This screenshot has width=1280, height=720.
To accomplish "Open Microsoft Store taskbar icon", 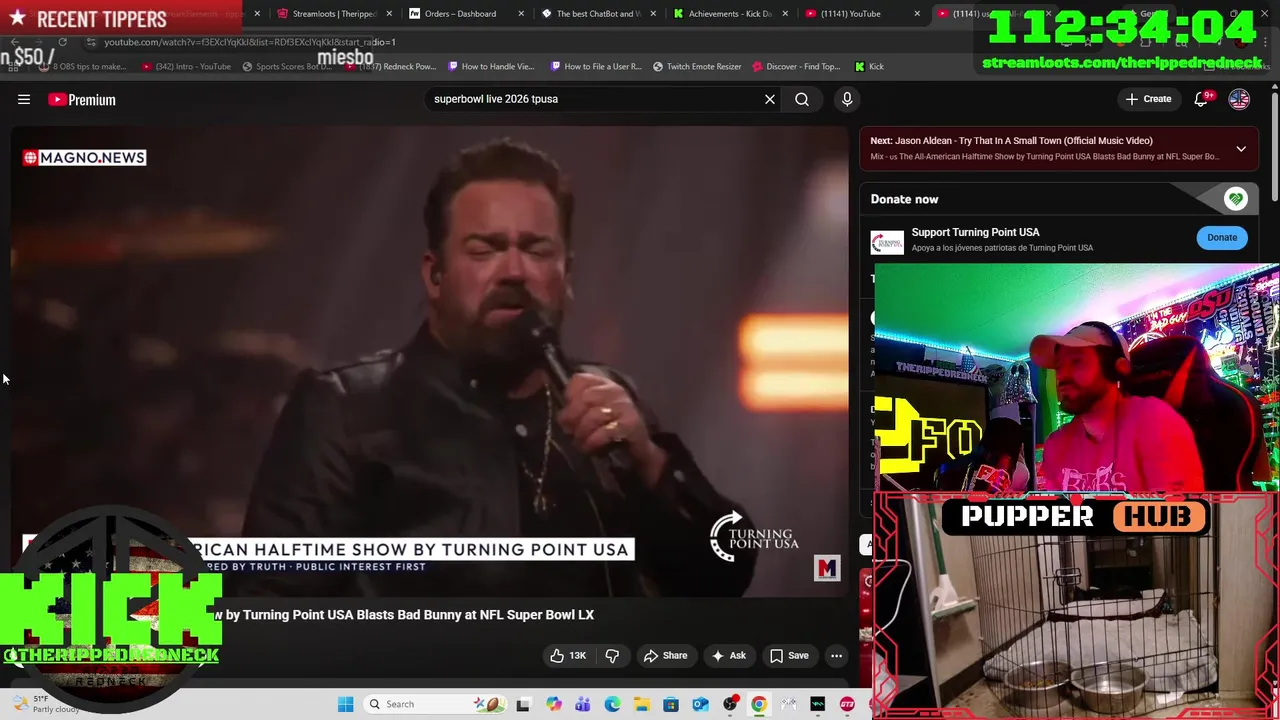I will tap(671, 704).
